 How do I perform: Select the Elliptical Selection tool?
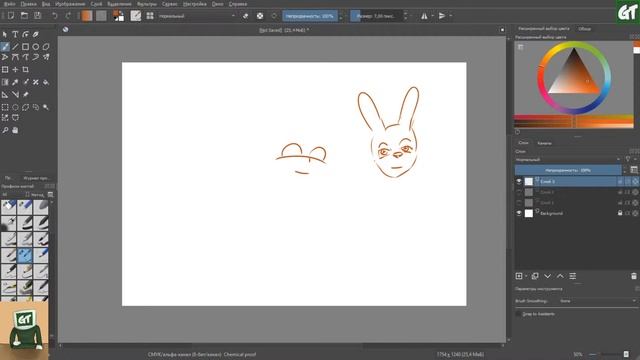point(15,107)
